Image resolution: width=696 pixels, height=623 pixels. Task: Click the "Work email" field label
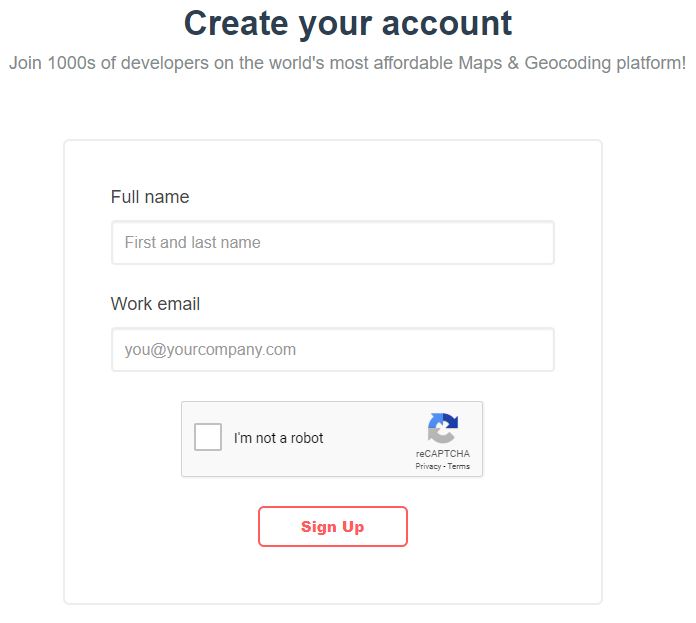[155, 304]
